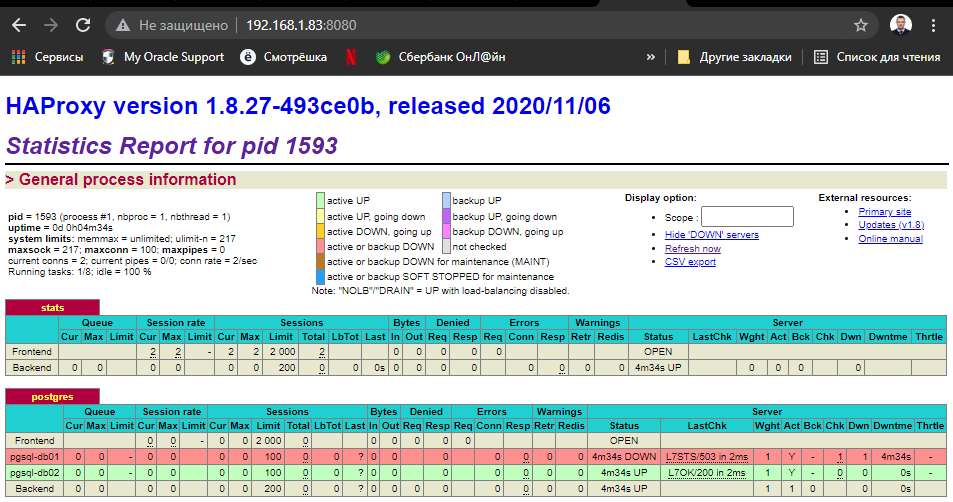Screen dimensions: 953x502
Task: Click the browser forward arrow
Action: tap(51, 25)
